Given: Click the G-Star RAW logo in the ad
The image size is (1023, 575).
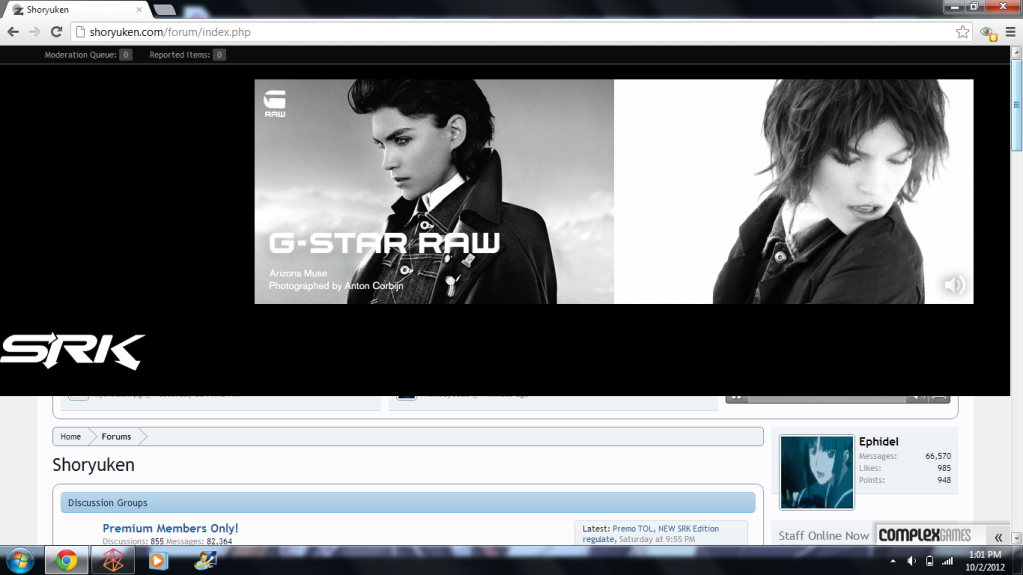Looking at the screenshot, I should (275, 104).
